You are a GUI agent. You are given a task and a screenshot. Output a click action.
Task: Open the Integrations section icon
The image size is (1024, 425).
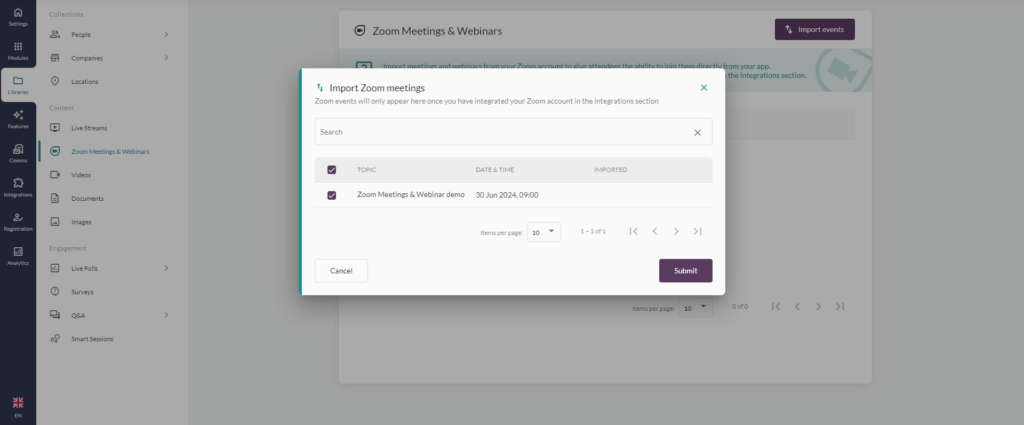(x=18, y=187)
